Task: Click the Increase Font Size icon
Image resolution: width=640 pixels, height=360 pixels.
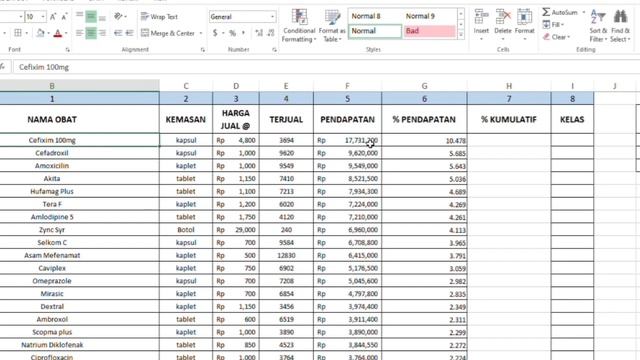Action: tap(53, 17)
